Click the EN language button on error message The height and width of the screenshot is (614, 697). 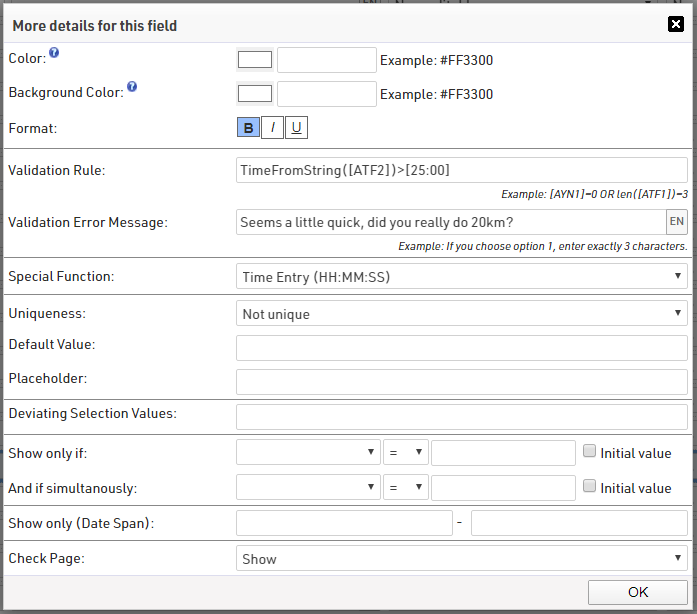click(677, 222)
